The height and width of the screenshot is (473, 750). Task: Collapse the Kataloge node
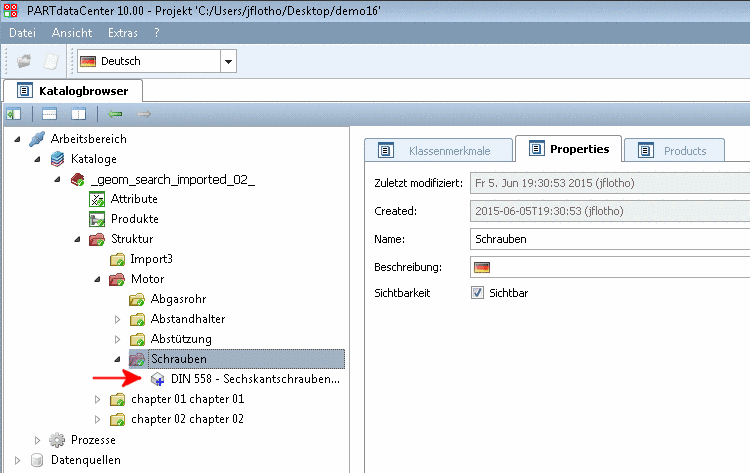pyautogui.click(x=38, y=159)
